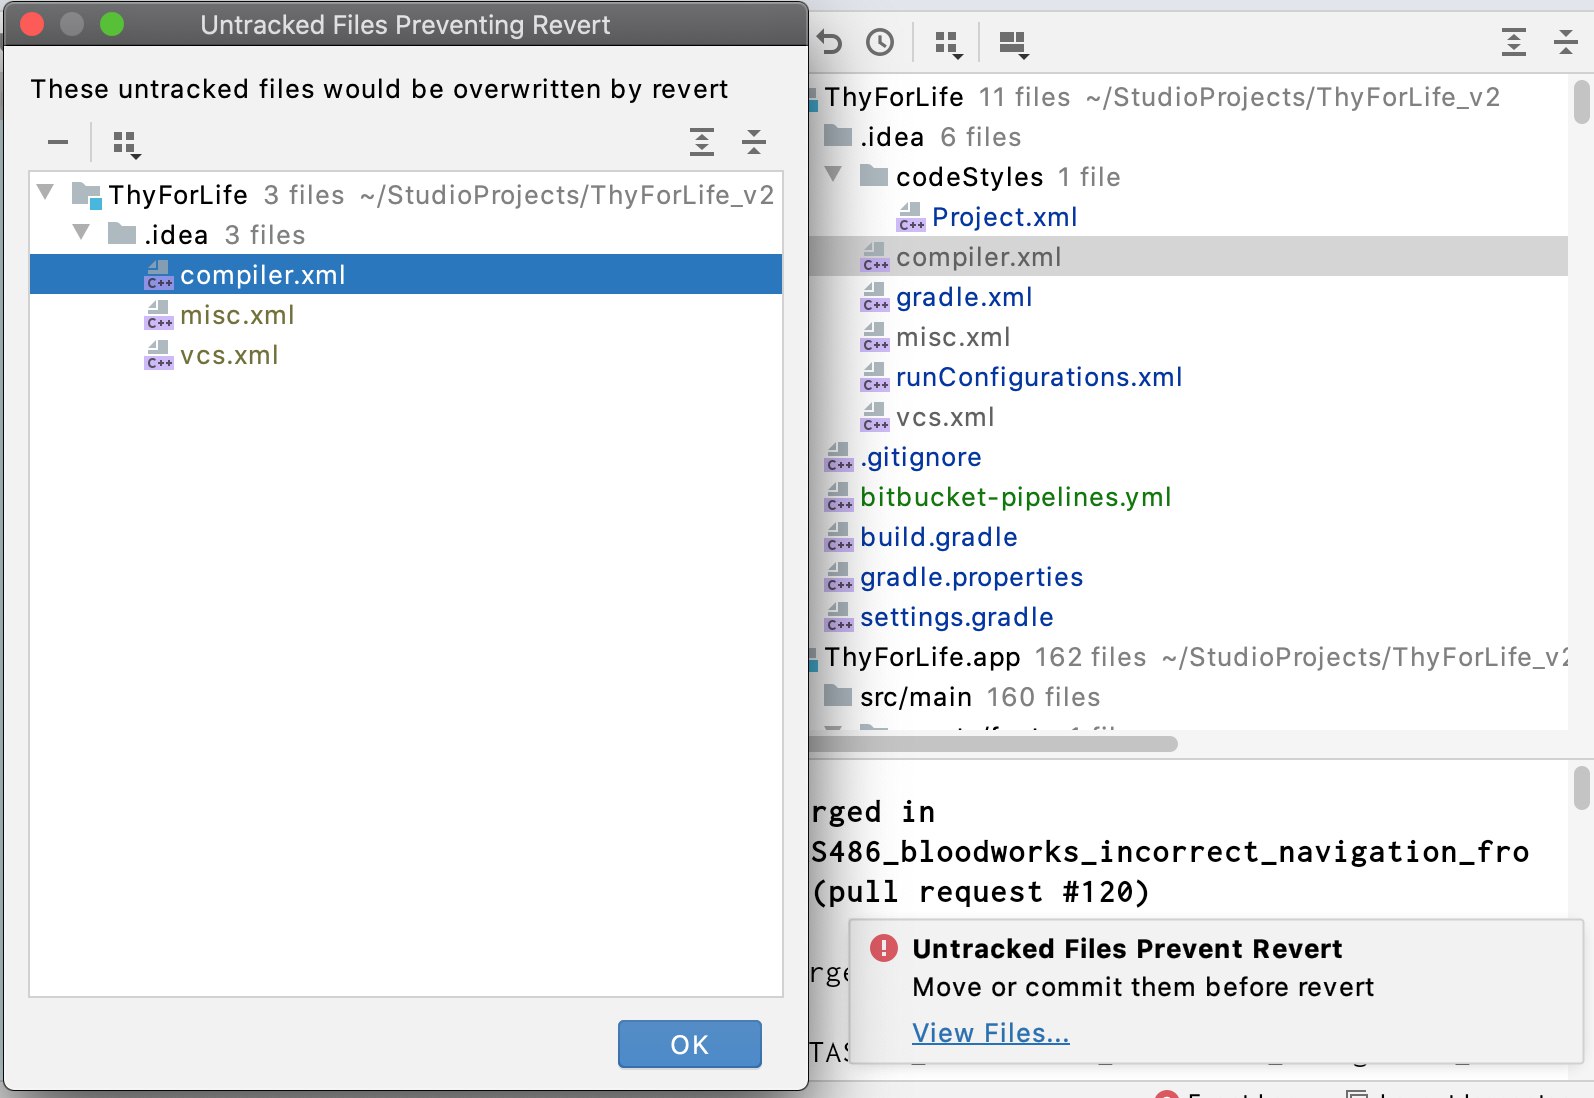Collapse the .idea folder in the dialog
Viewport: 1594px width, 1098px height.
click(82, 233)
